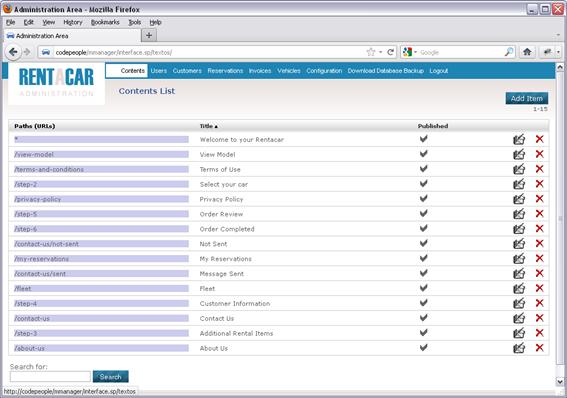Toggle published checkmark for View Model
Screen dimensions: 567x398
click(x=423, y=154)
